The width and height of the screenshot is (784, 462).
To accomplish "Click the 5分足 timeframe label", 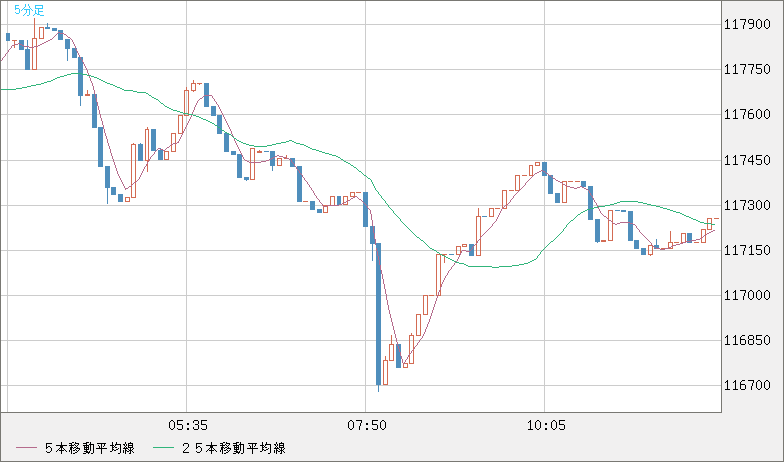I will coord(29,10).
